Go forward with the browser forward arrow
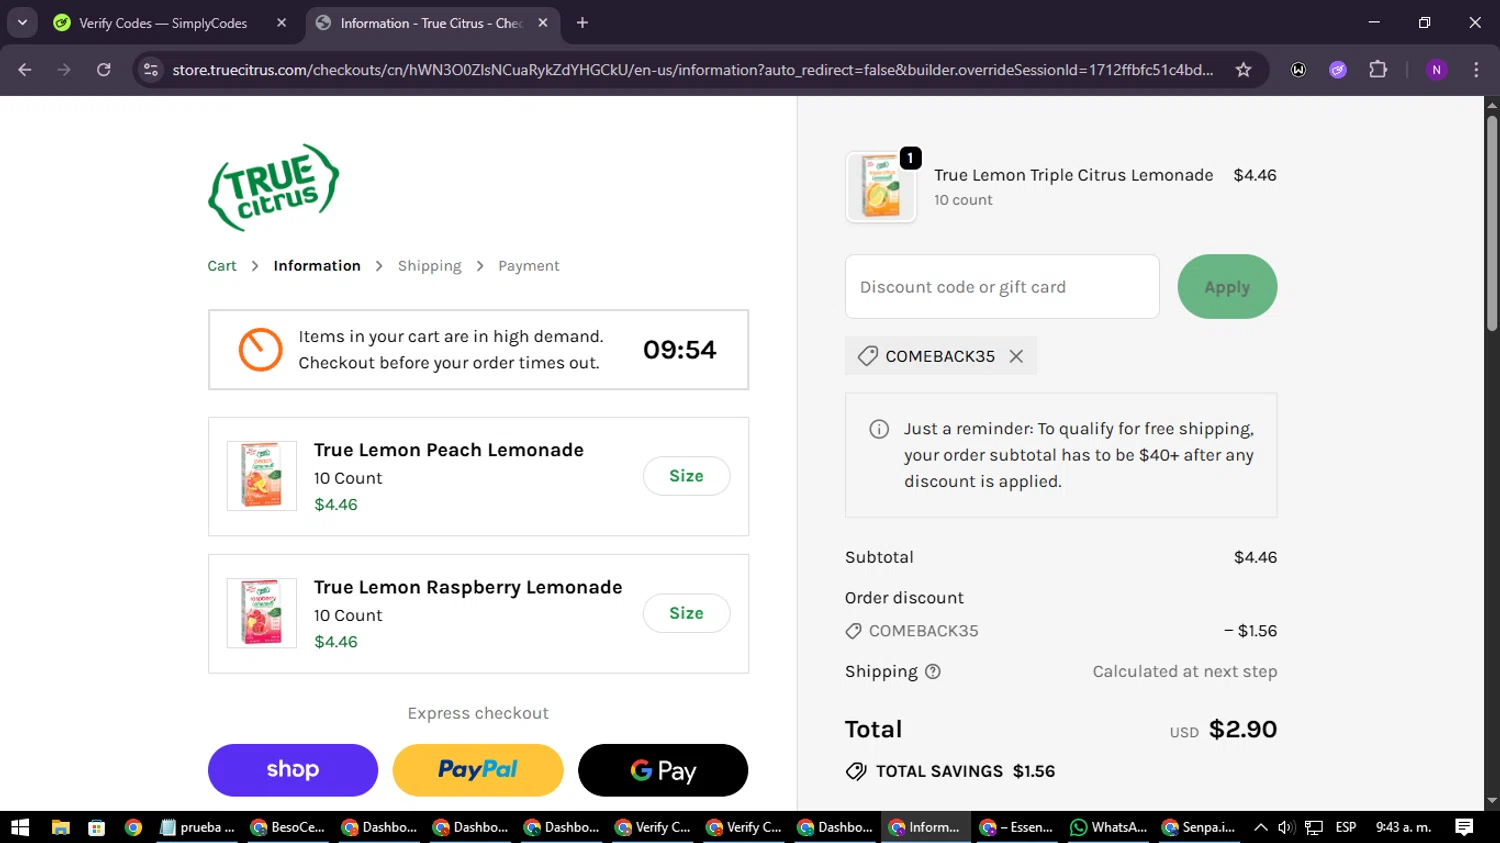The height and width of the screenshot is (843, 1500). click(64, 70)
